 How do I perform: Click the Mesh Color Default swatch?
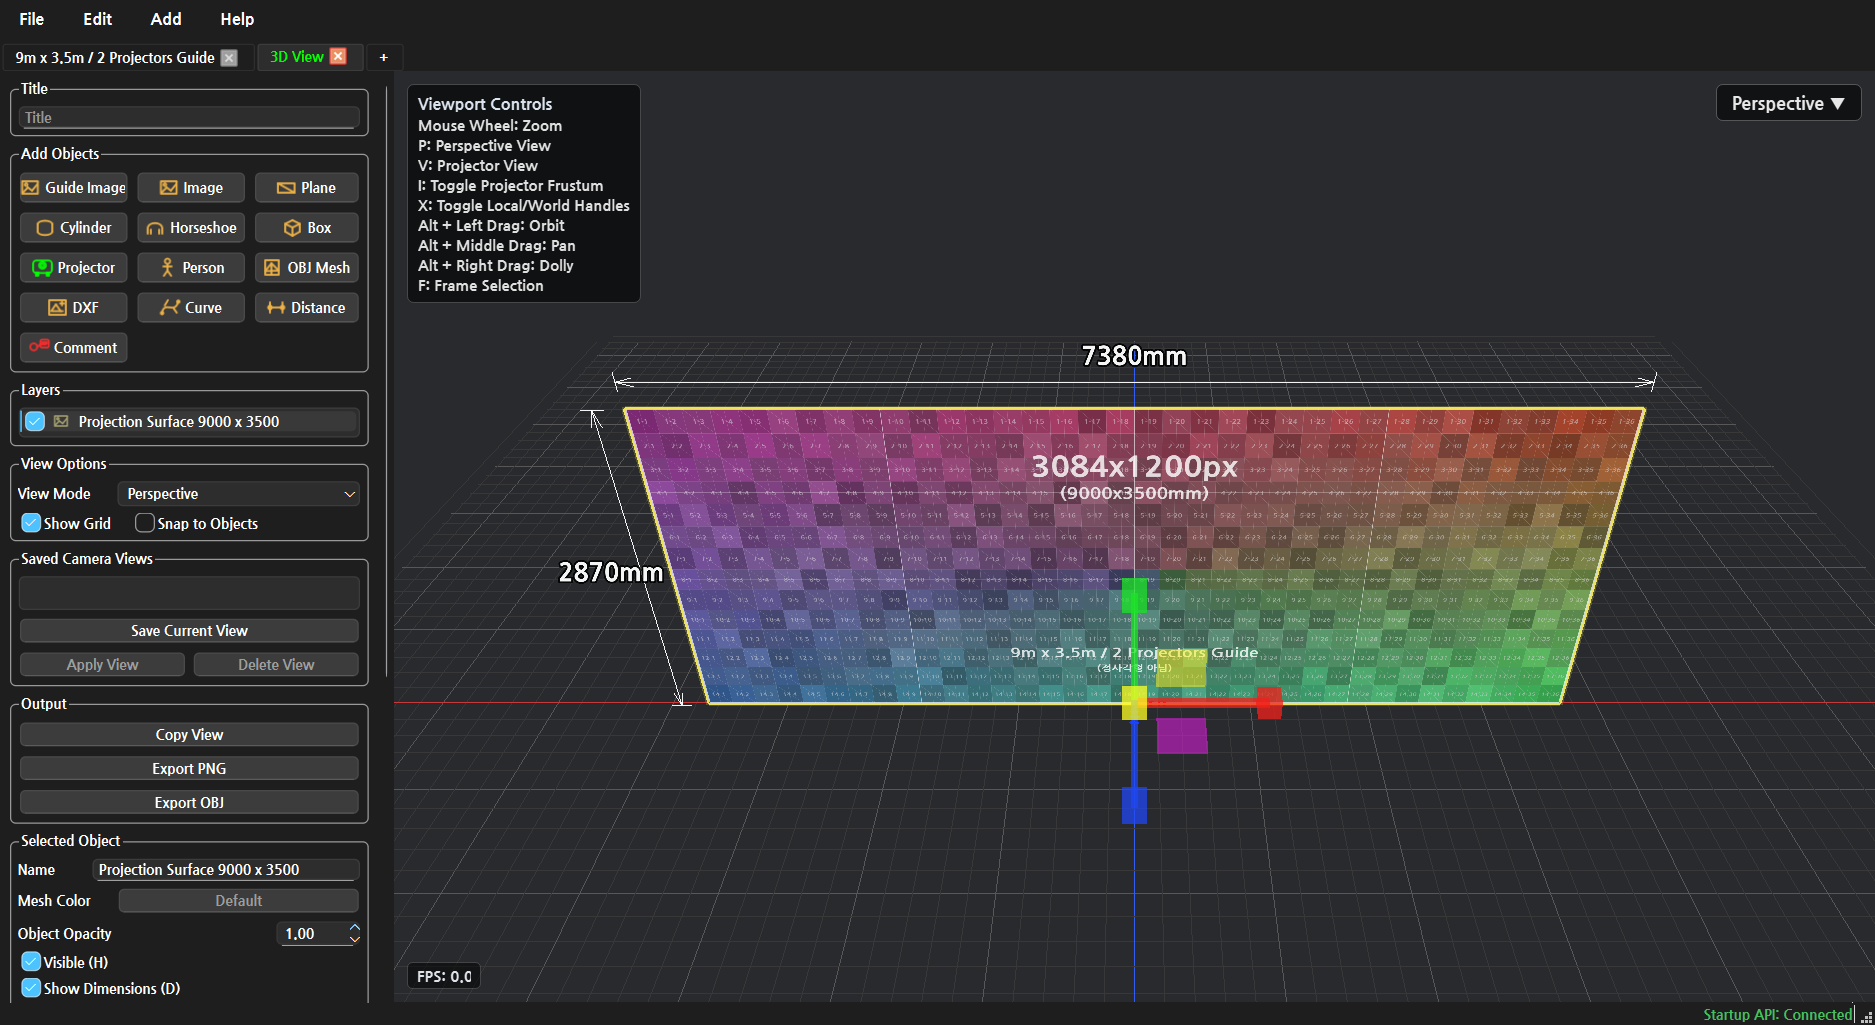pyautogui.click(x=239, y=901)
